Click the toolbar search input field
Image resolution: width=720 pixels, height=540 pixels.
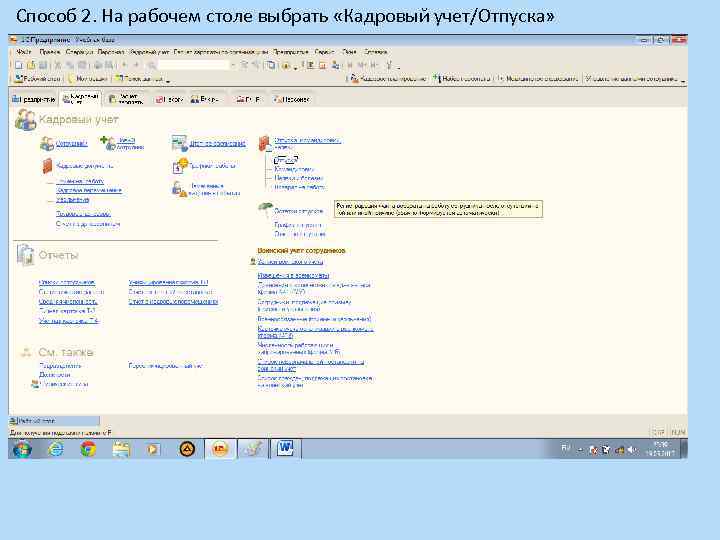coord(193,65)
